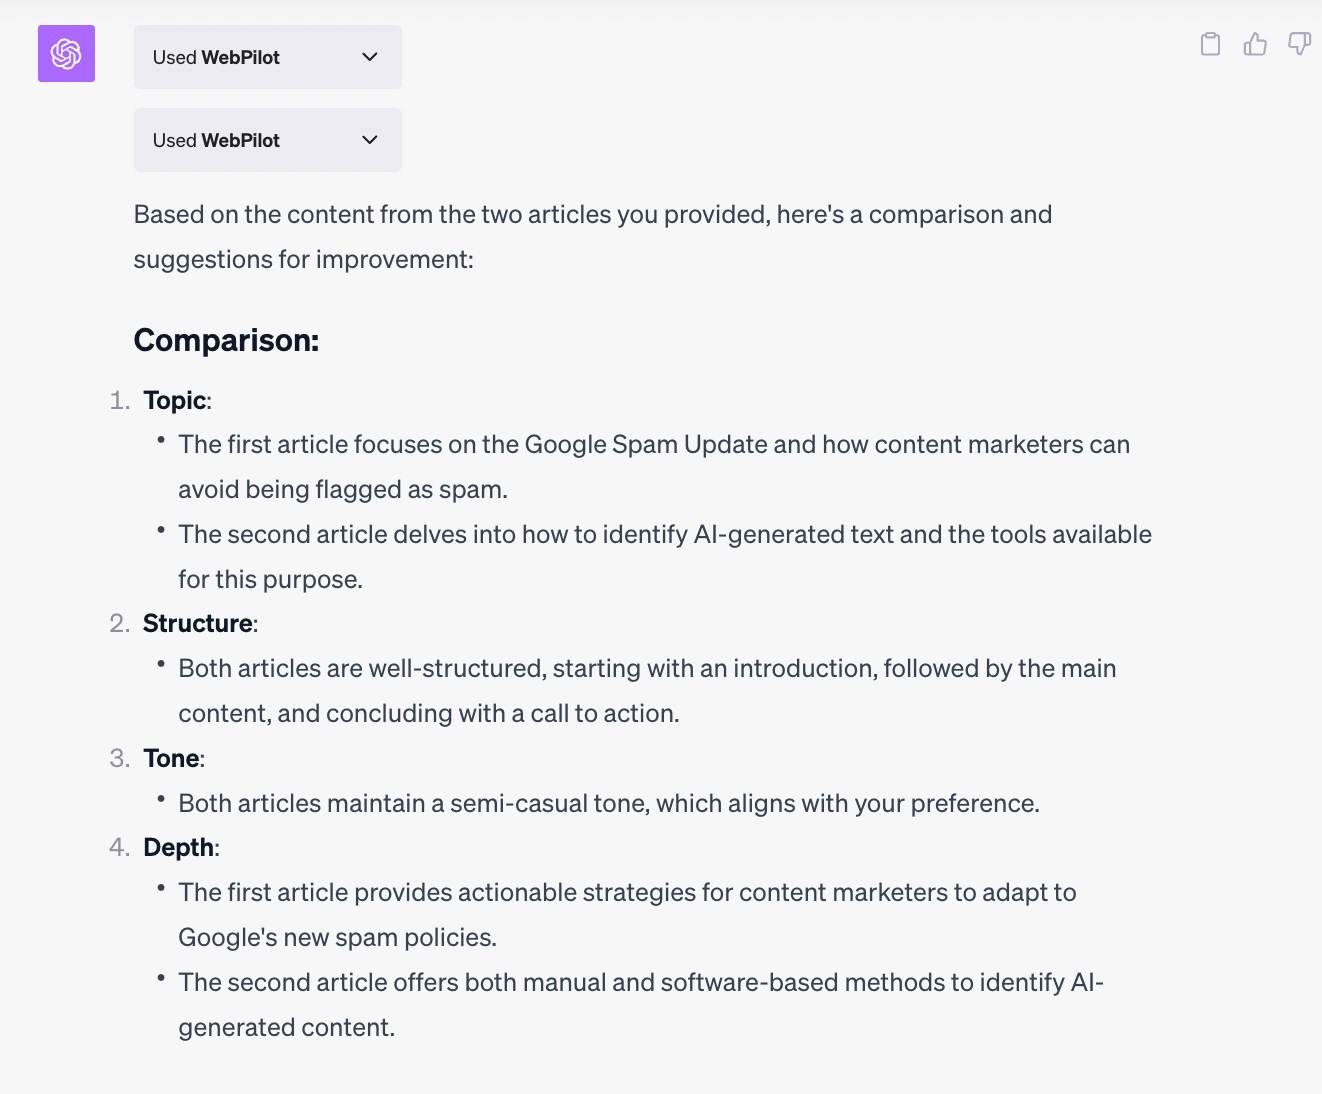Click the Structure list item
This screenshot has height=1094, width=1322.
(198, 623)
